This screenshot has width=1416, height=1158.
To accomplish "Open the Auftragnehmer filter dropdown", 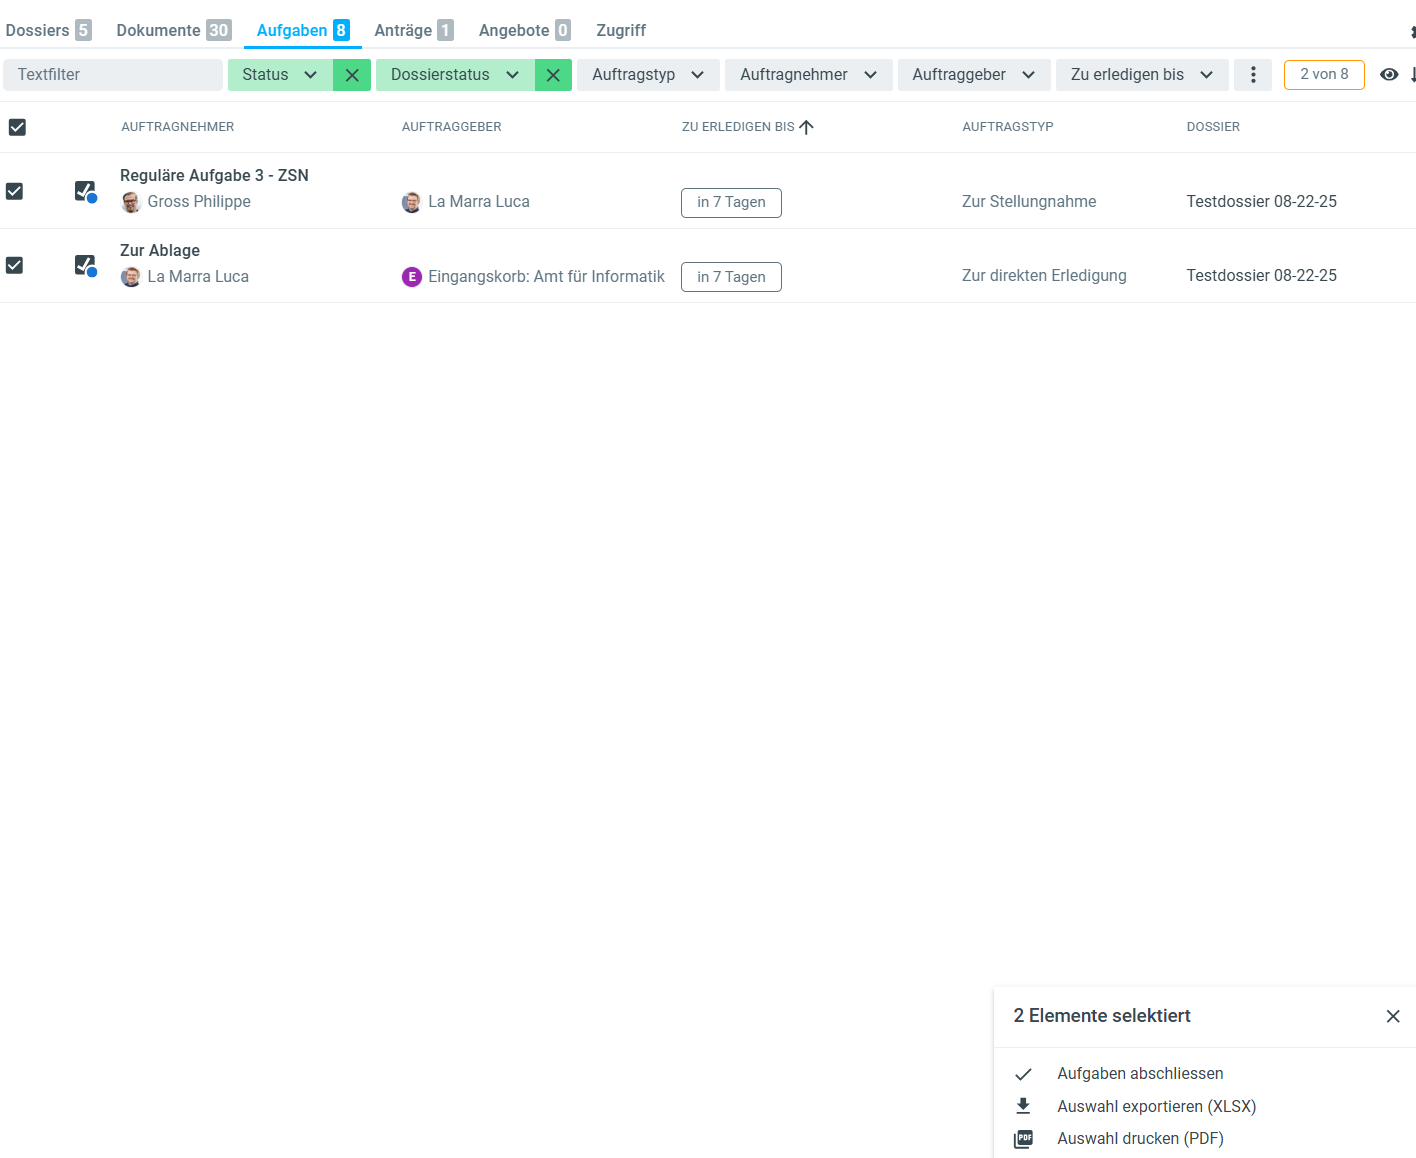I will 808,75.
